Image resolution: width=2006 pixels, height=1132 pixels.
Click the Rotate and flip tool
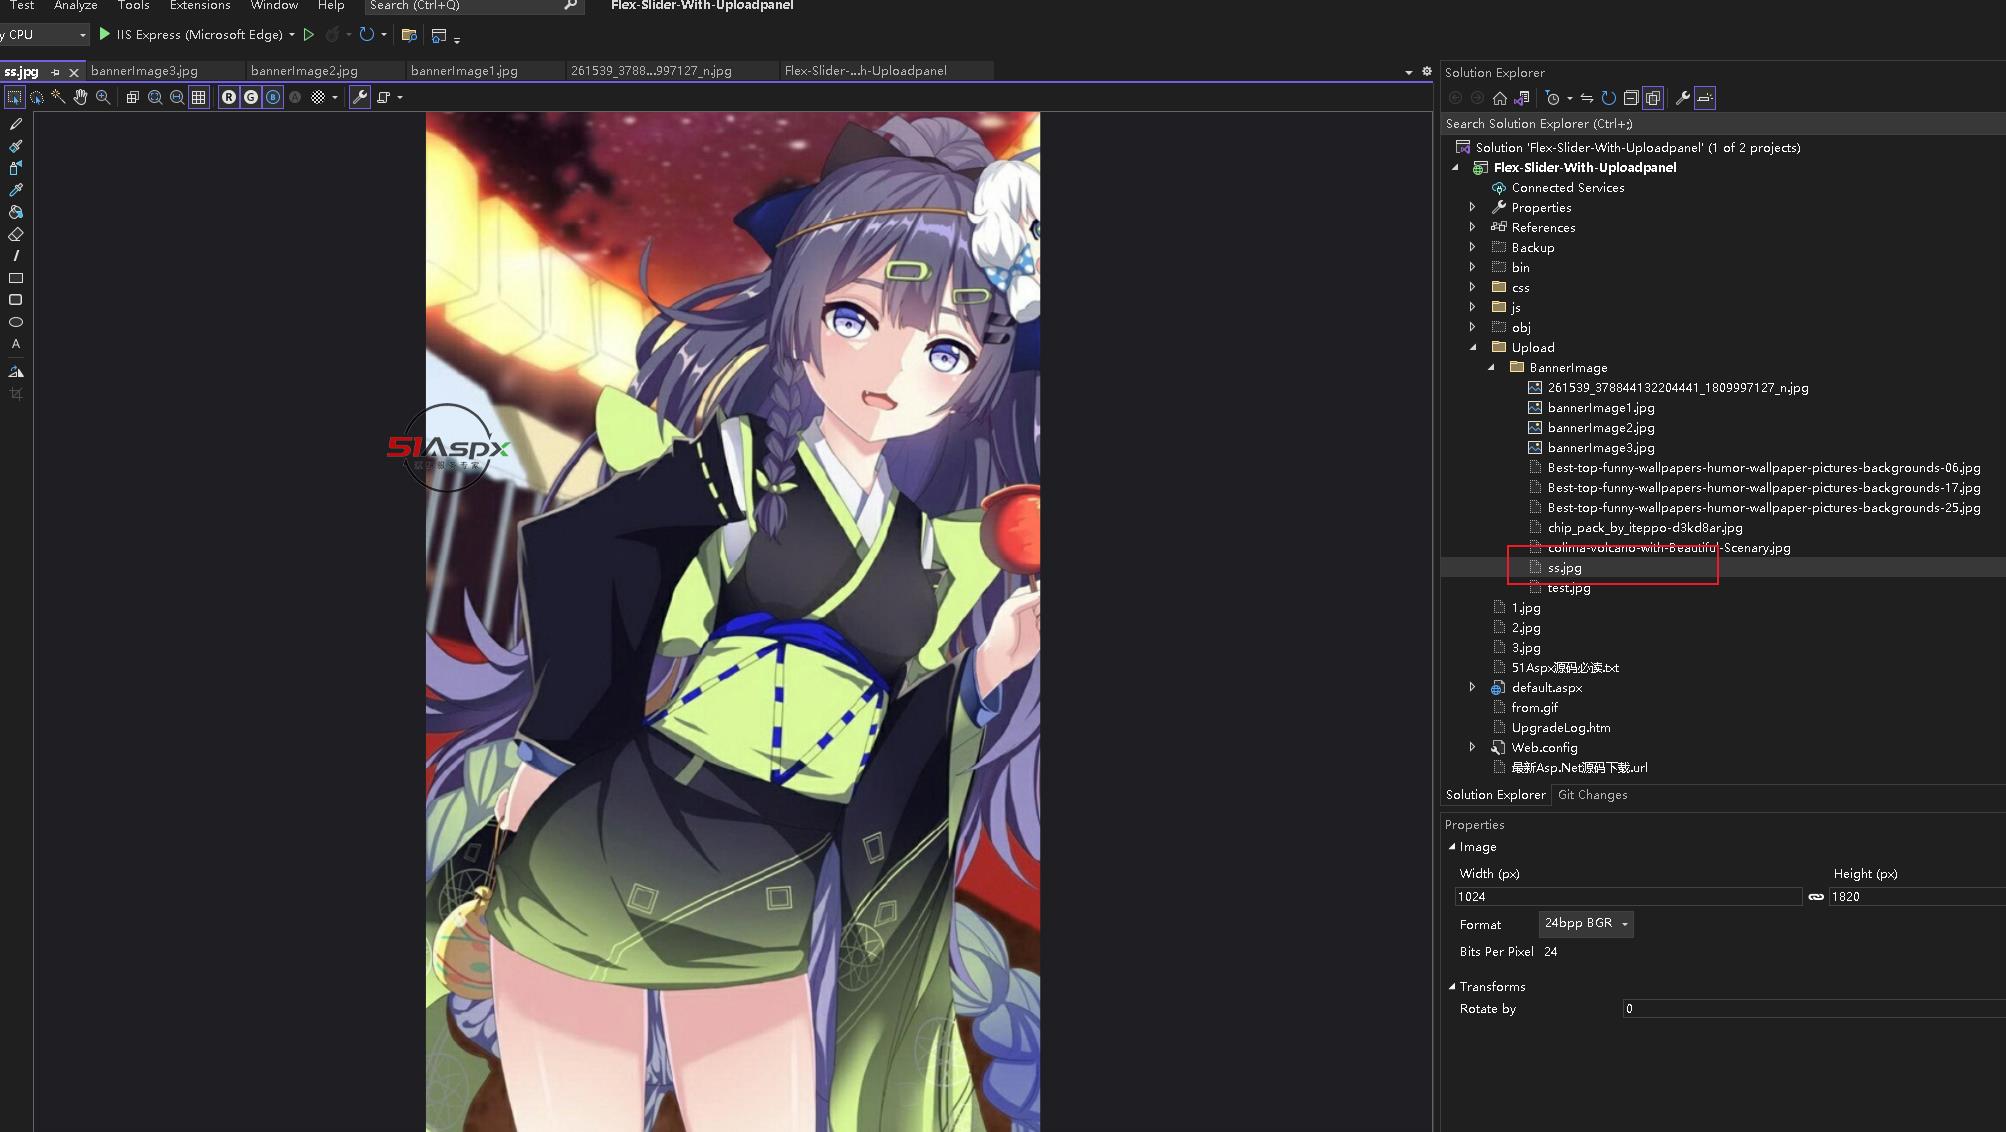(x=16, y=371)
